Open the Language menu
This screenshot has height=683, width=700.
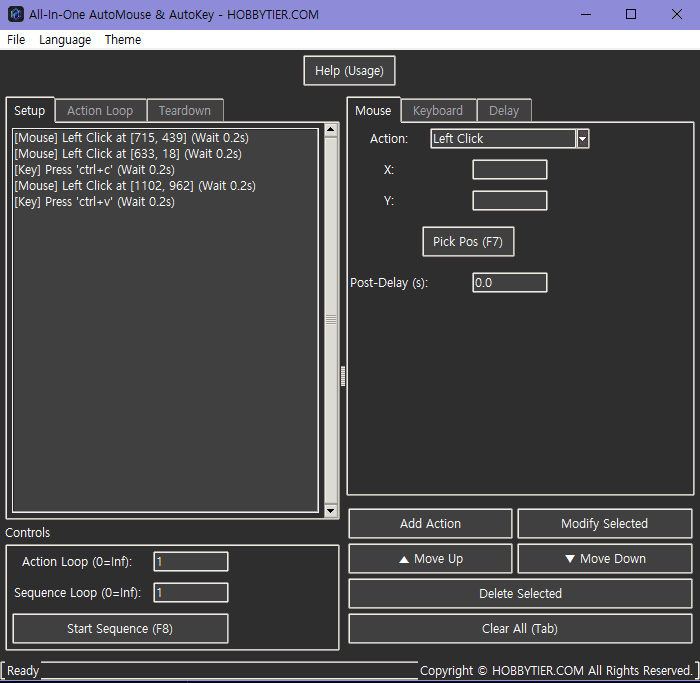(x=65, y=40)
